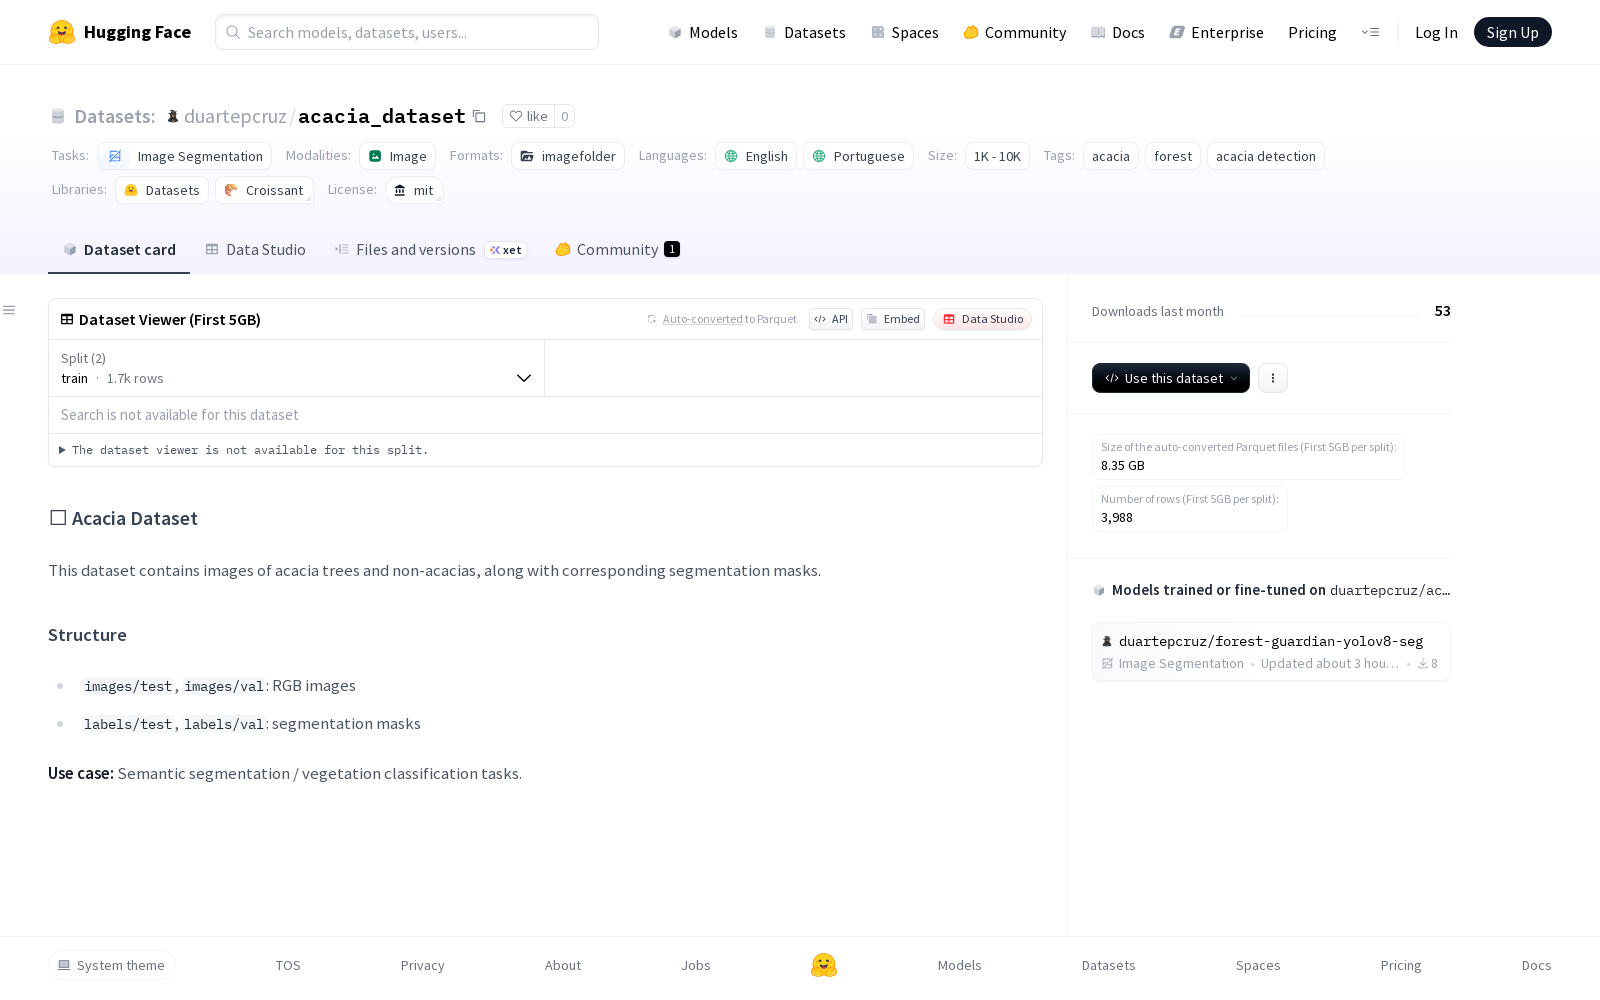Click the 1K - 10K size tag

[997, 156]
